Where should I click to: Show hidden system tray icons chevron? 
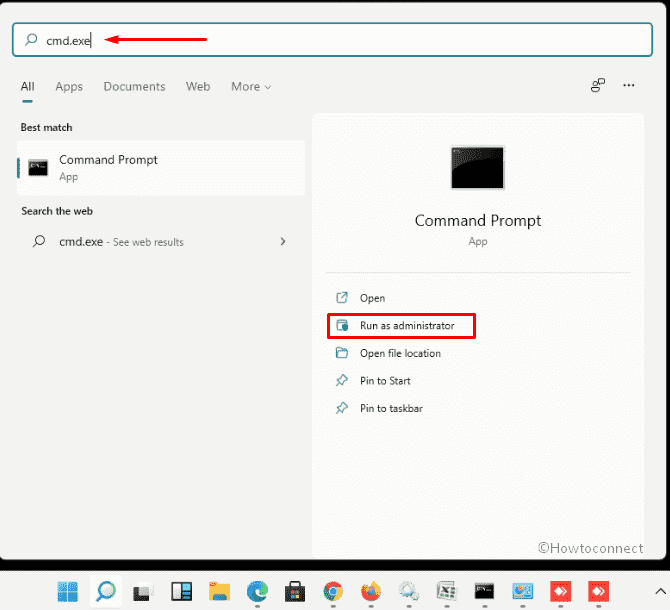[x=660, y=592]
